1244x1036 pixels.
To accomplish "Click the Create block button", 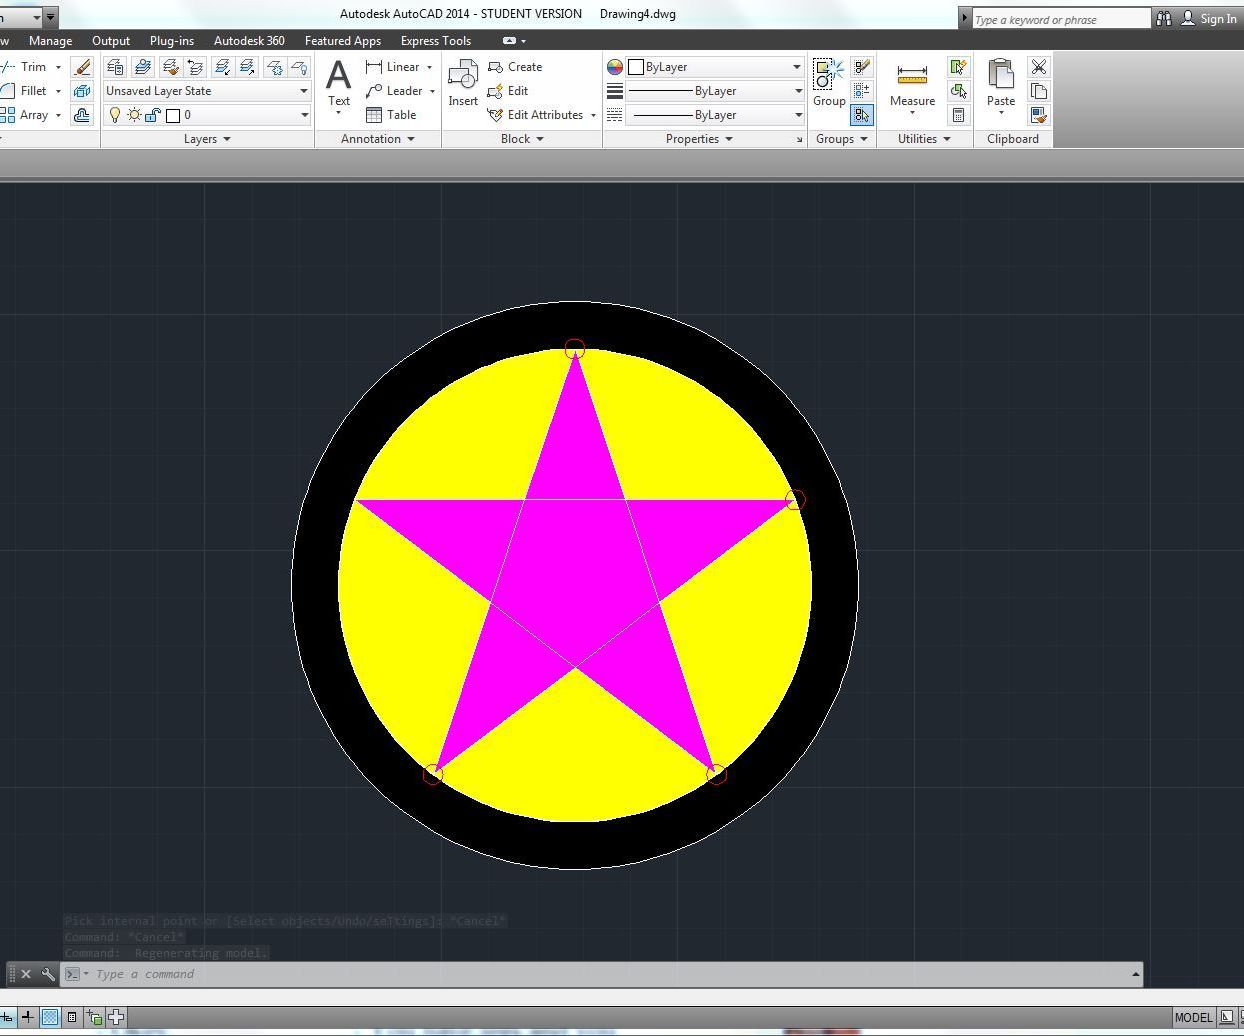I will [x=515, y=67].
